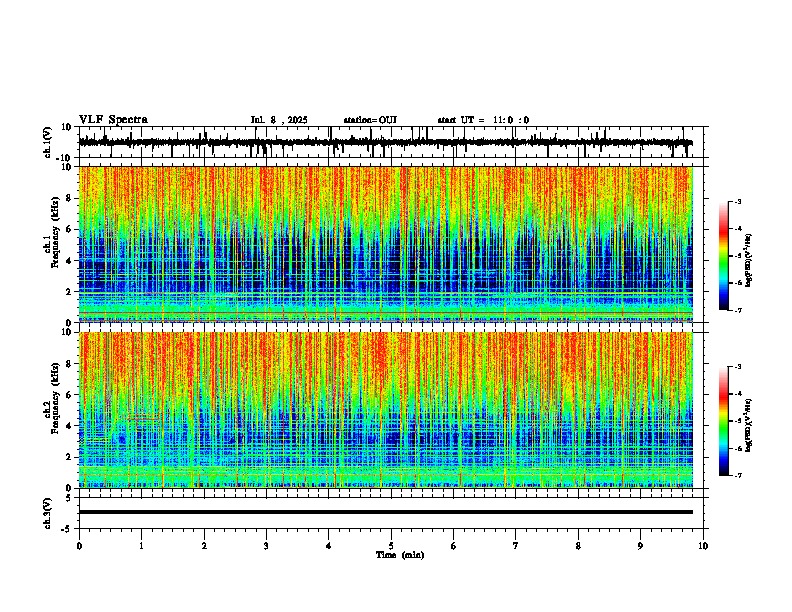Click the 'start UT = 11:0 :0' header text
The image size is (792, 612).
[483, 120]
